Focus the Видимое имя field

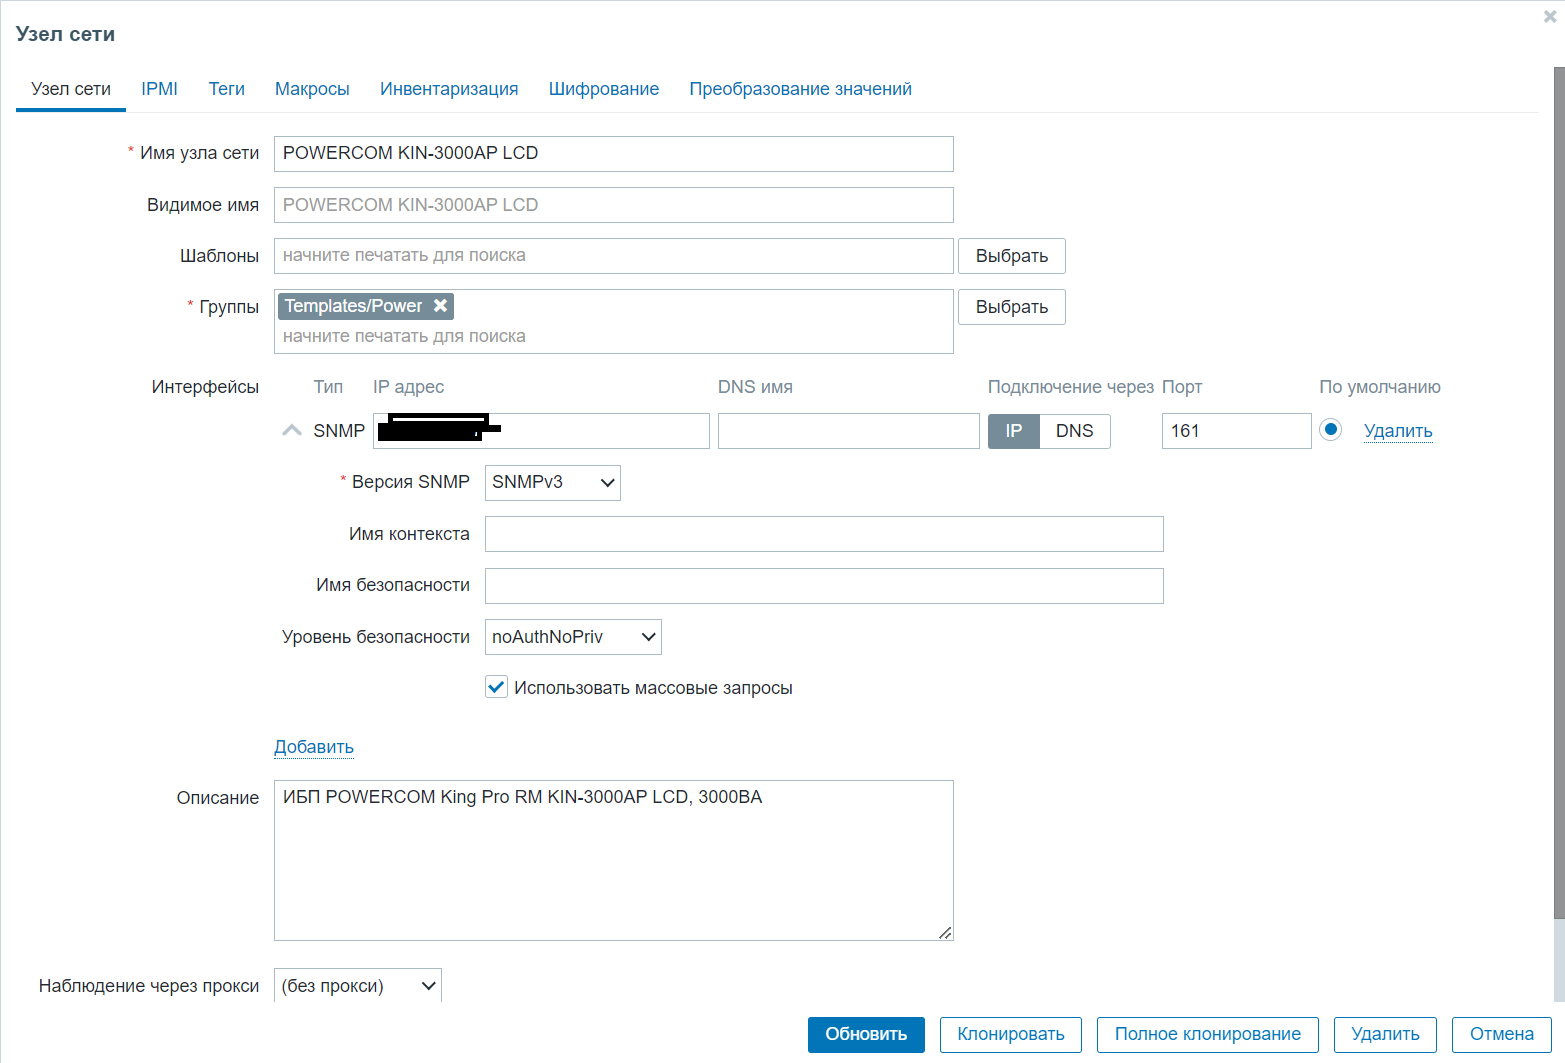614,205
